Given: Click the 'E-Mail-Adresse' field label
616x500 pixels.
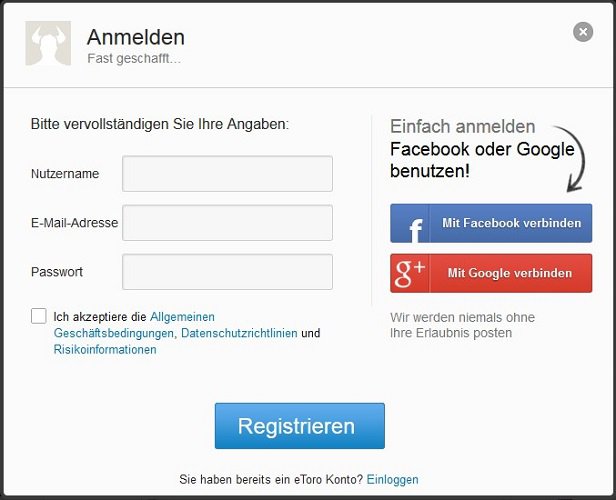Looking at the screenshot, I should [x=74, y=223].
